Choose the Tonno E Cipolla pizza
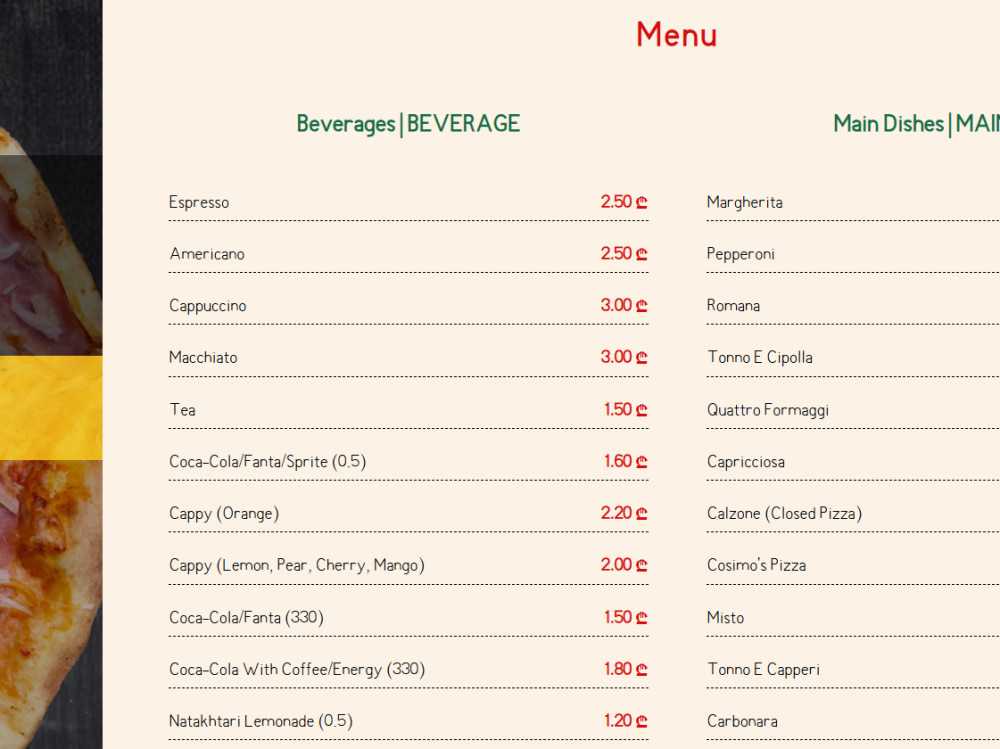The height and width of the screenshot is (749, 1000). (760, 357)
